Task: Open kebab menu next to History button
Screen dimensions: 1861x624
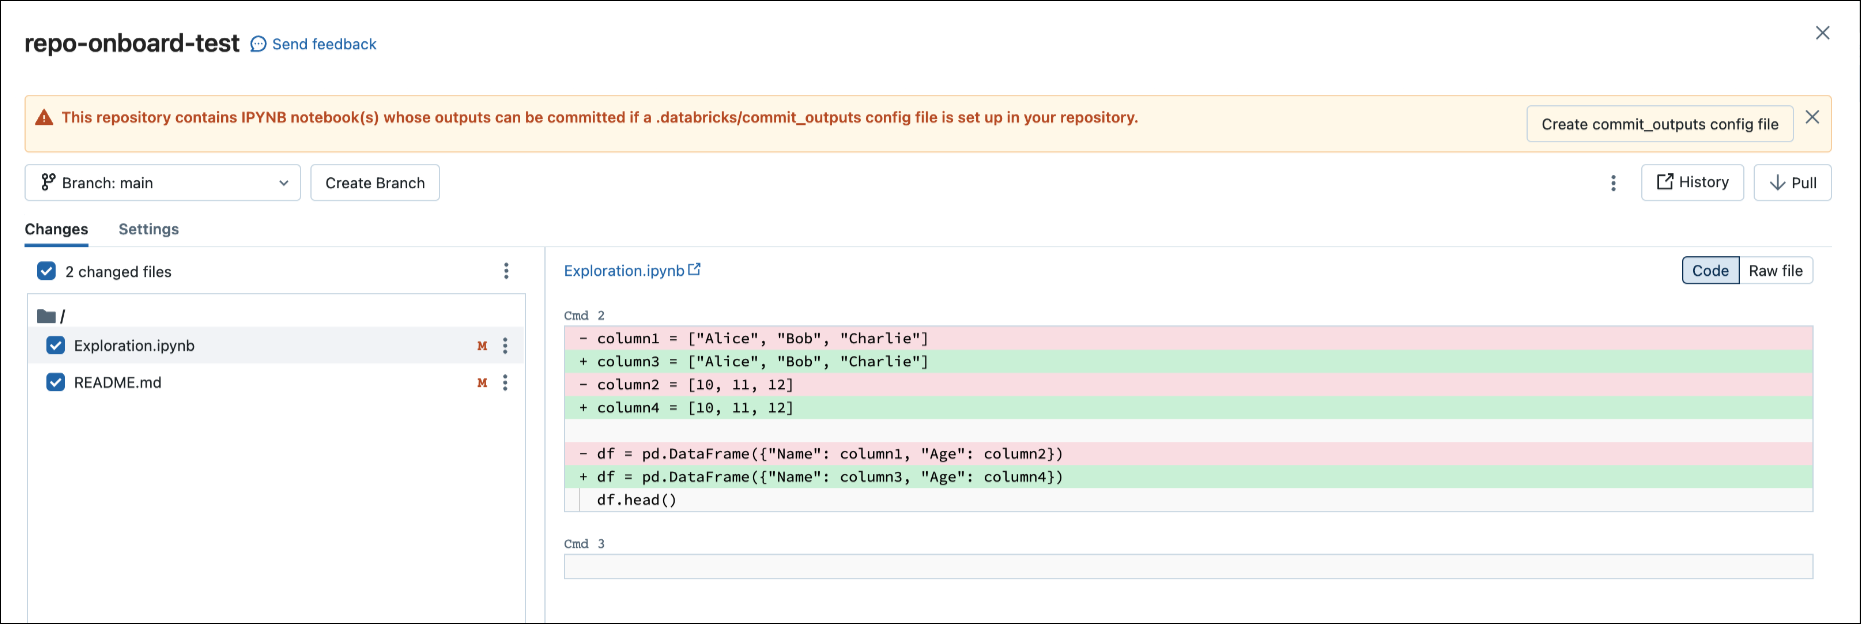Action: pos(1613,183)
